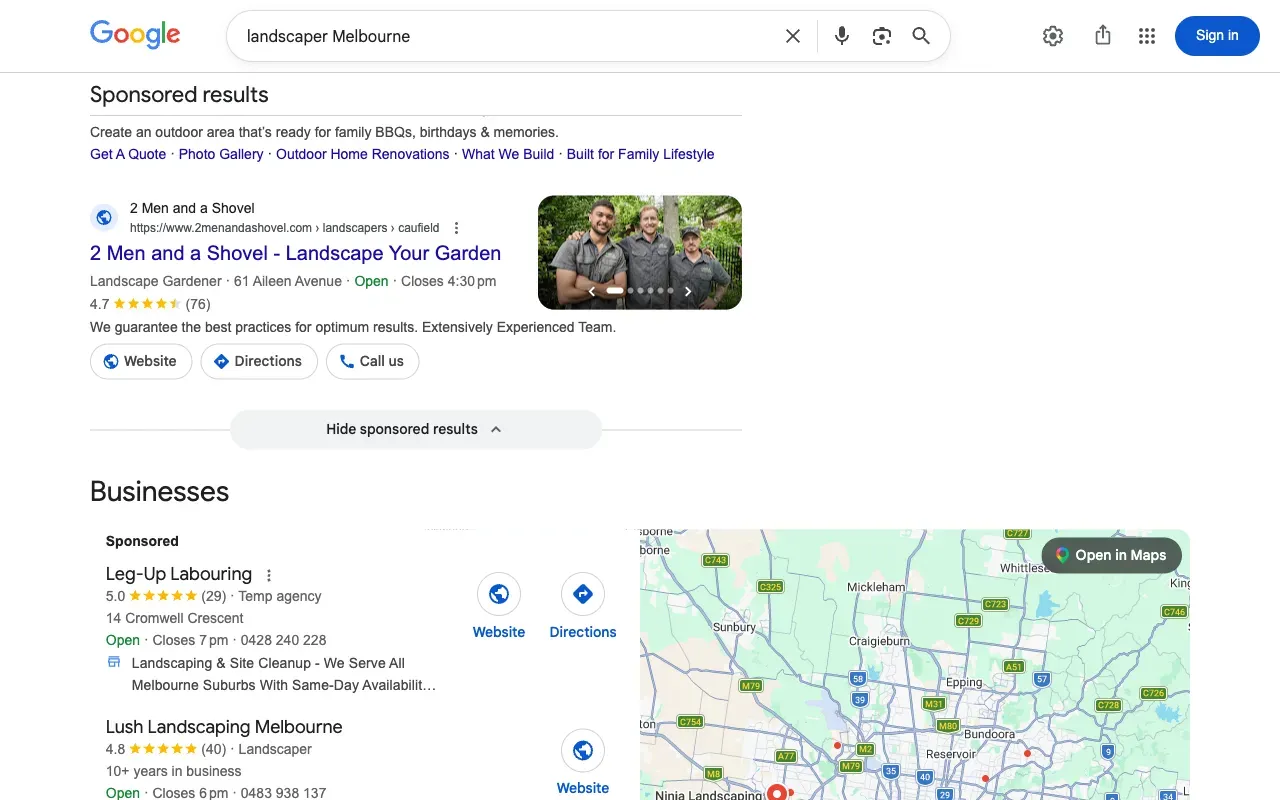Click the Call us button

tap(372, 362)
